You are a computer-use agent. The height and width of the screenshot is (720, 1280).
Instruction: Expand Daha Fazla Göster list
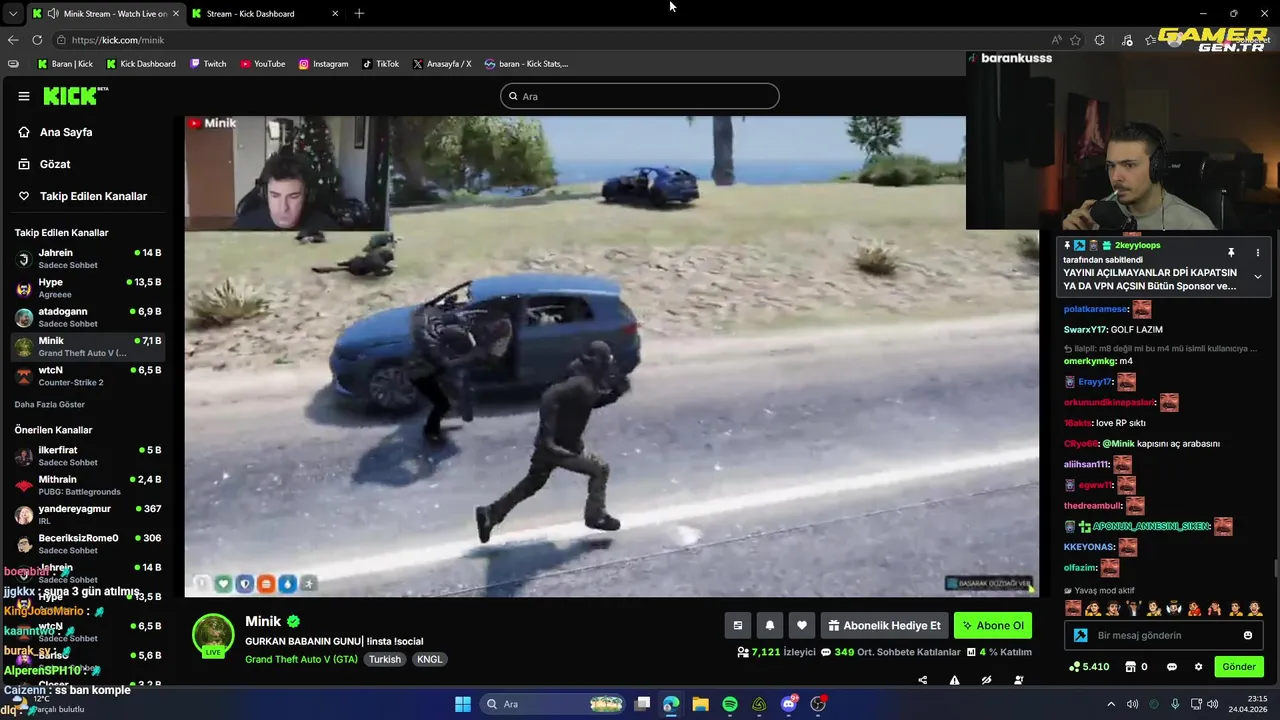coord(50,405)
